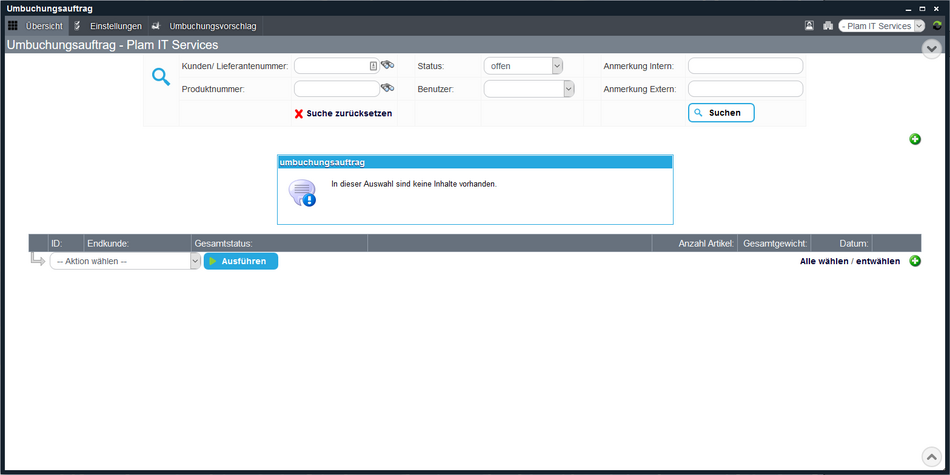The width and height of the screenshot is (950, 475).
Task: Click binoculars icon next to Kunden/Lieferantennummer field
Action: [x=387, y=65]
